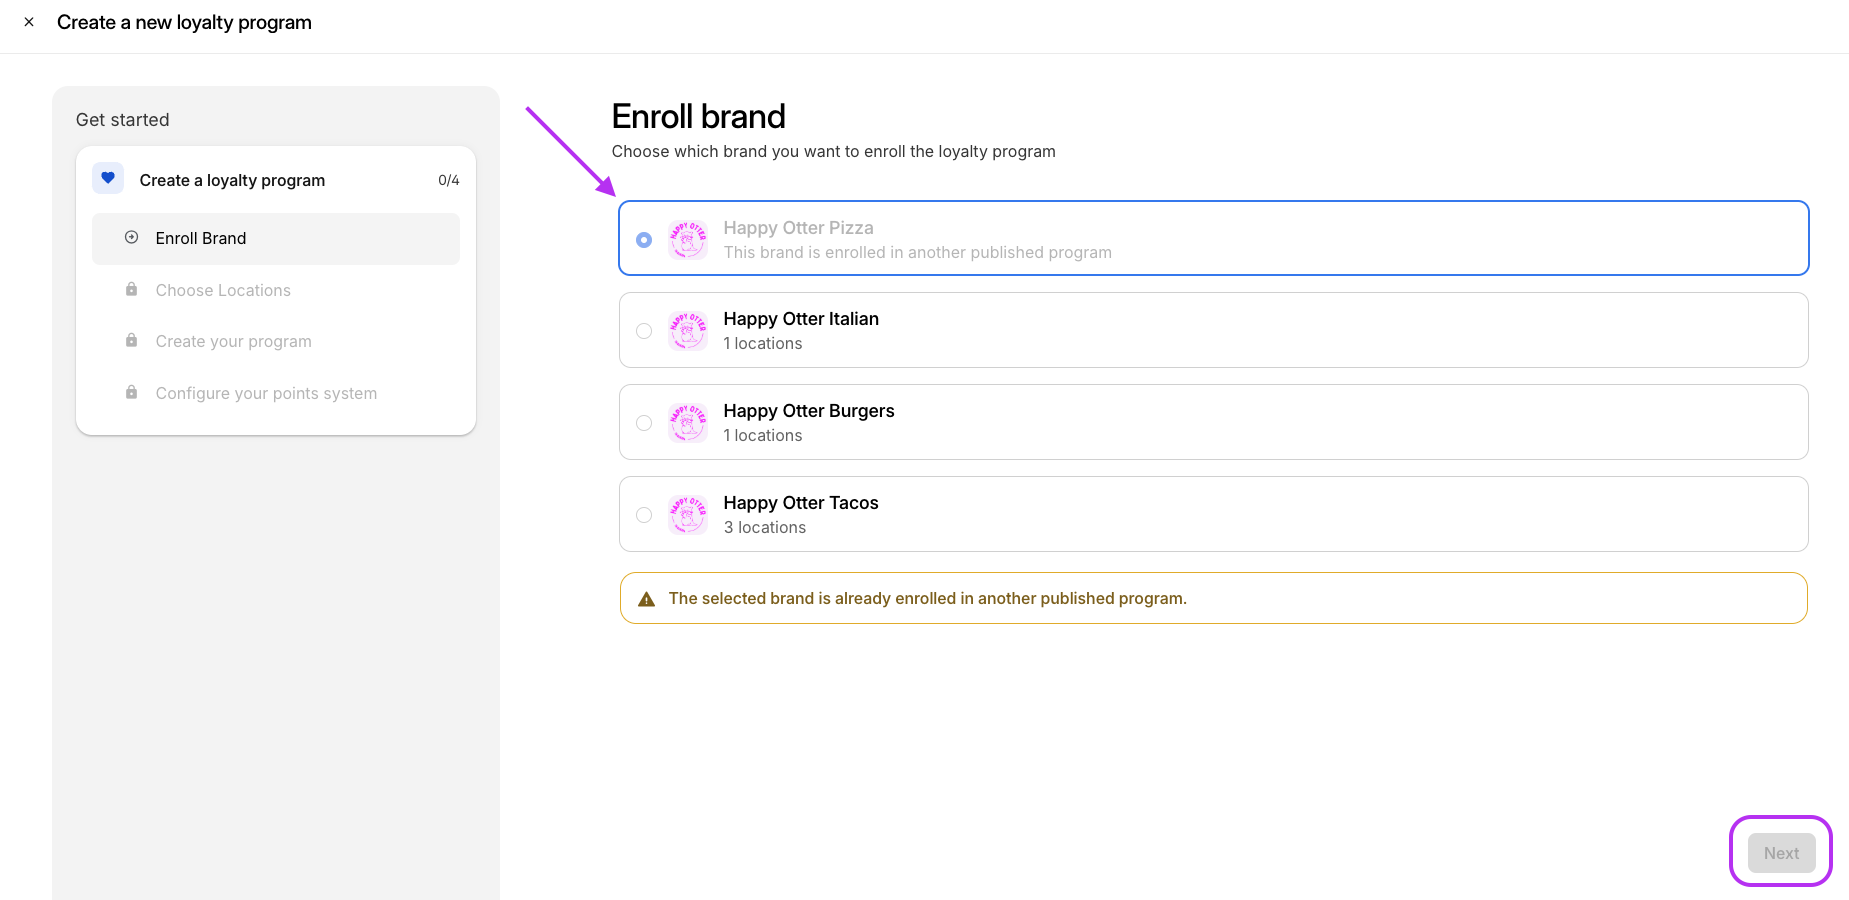The width and height of the screenshot is (1849, 900).
Task: Click the Happy Otter Pizza brand logo
Action: coord(688,240)
